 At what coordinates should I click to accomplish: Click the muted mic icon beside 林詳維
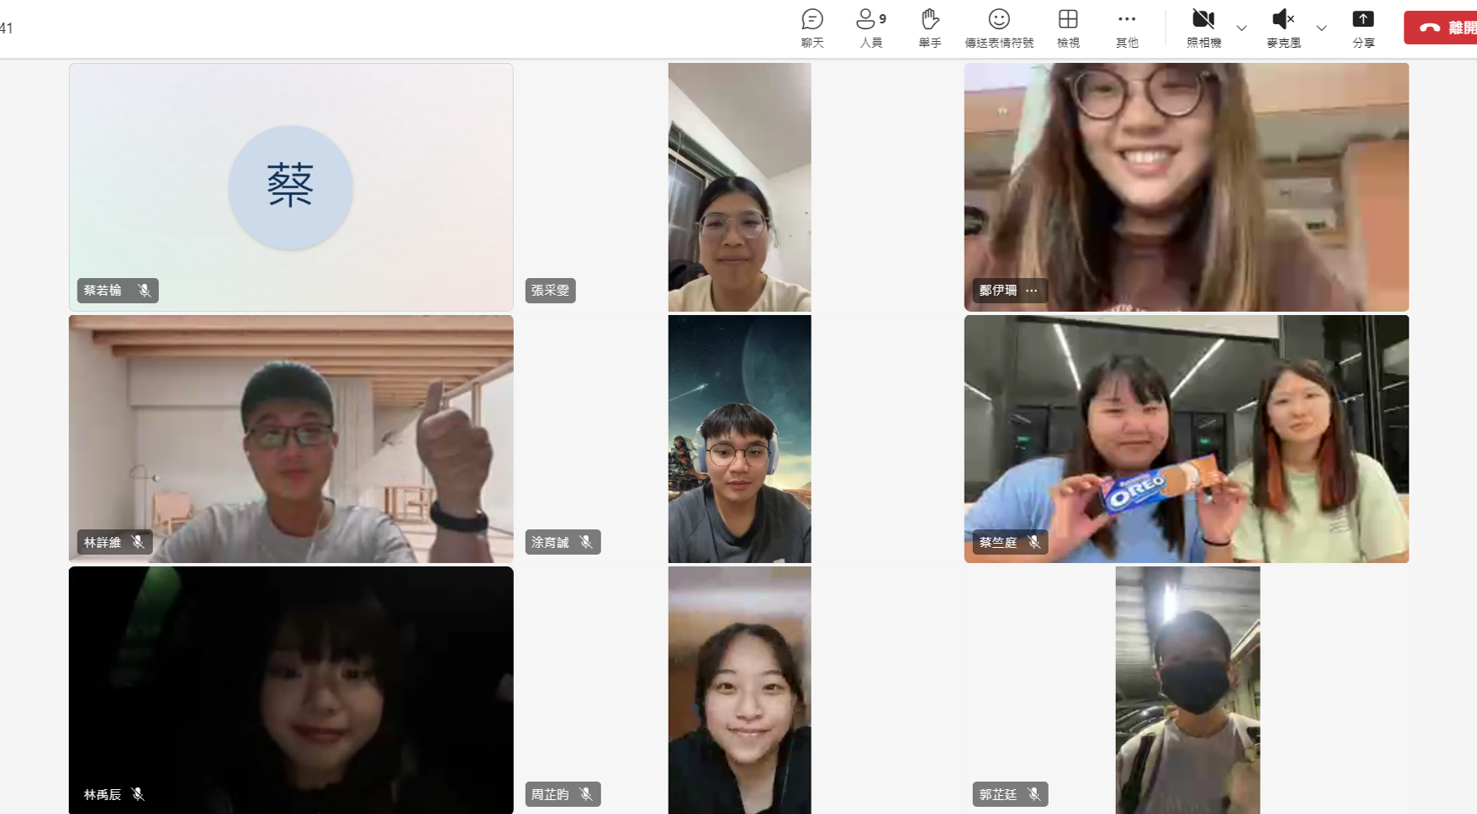(138, 542)
